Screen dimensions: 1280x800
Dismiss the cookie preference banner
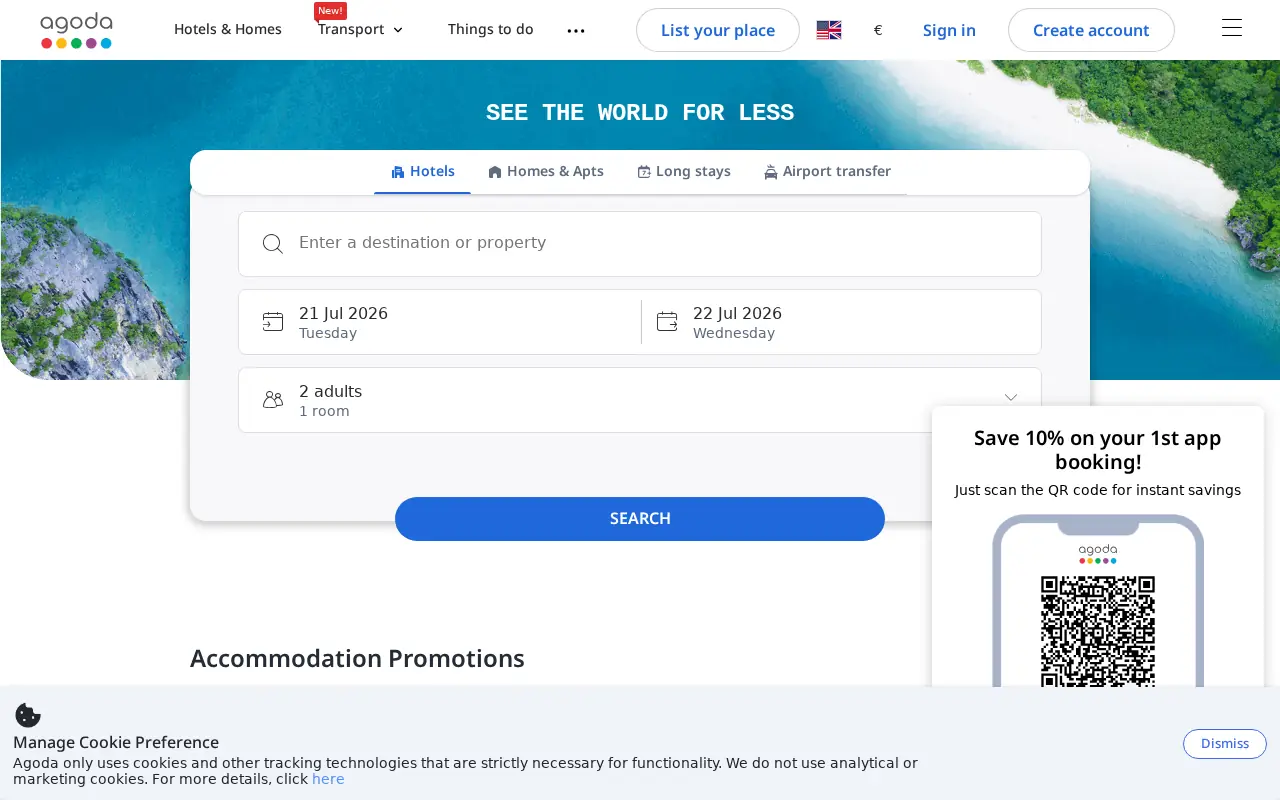tap(1225, 743)
